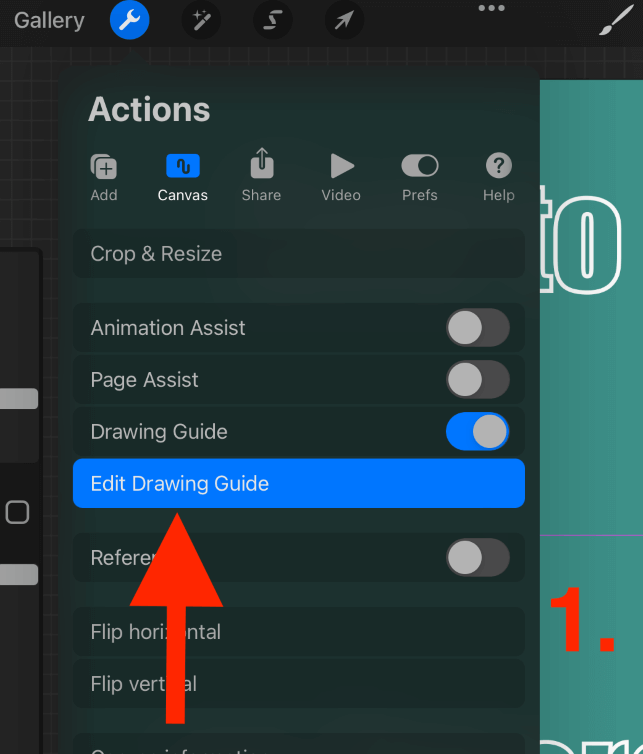Viewport: 643px width, 754px height.
Task: Adjust the upper sidebar brush size slider
Action: 19,399
